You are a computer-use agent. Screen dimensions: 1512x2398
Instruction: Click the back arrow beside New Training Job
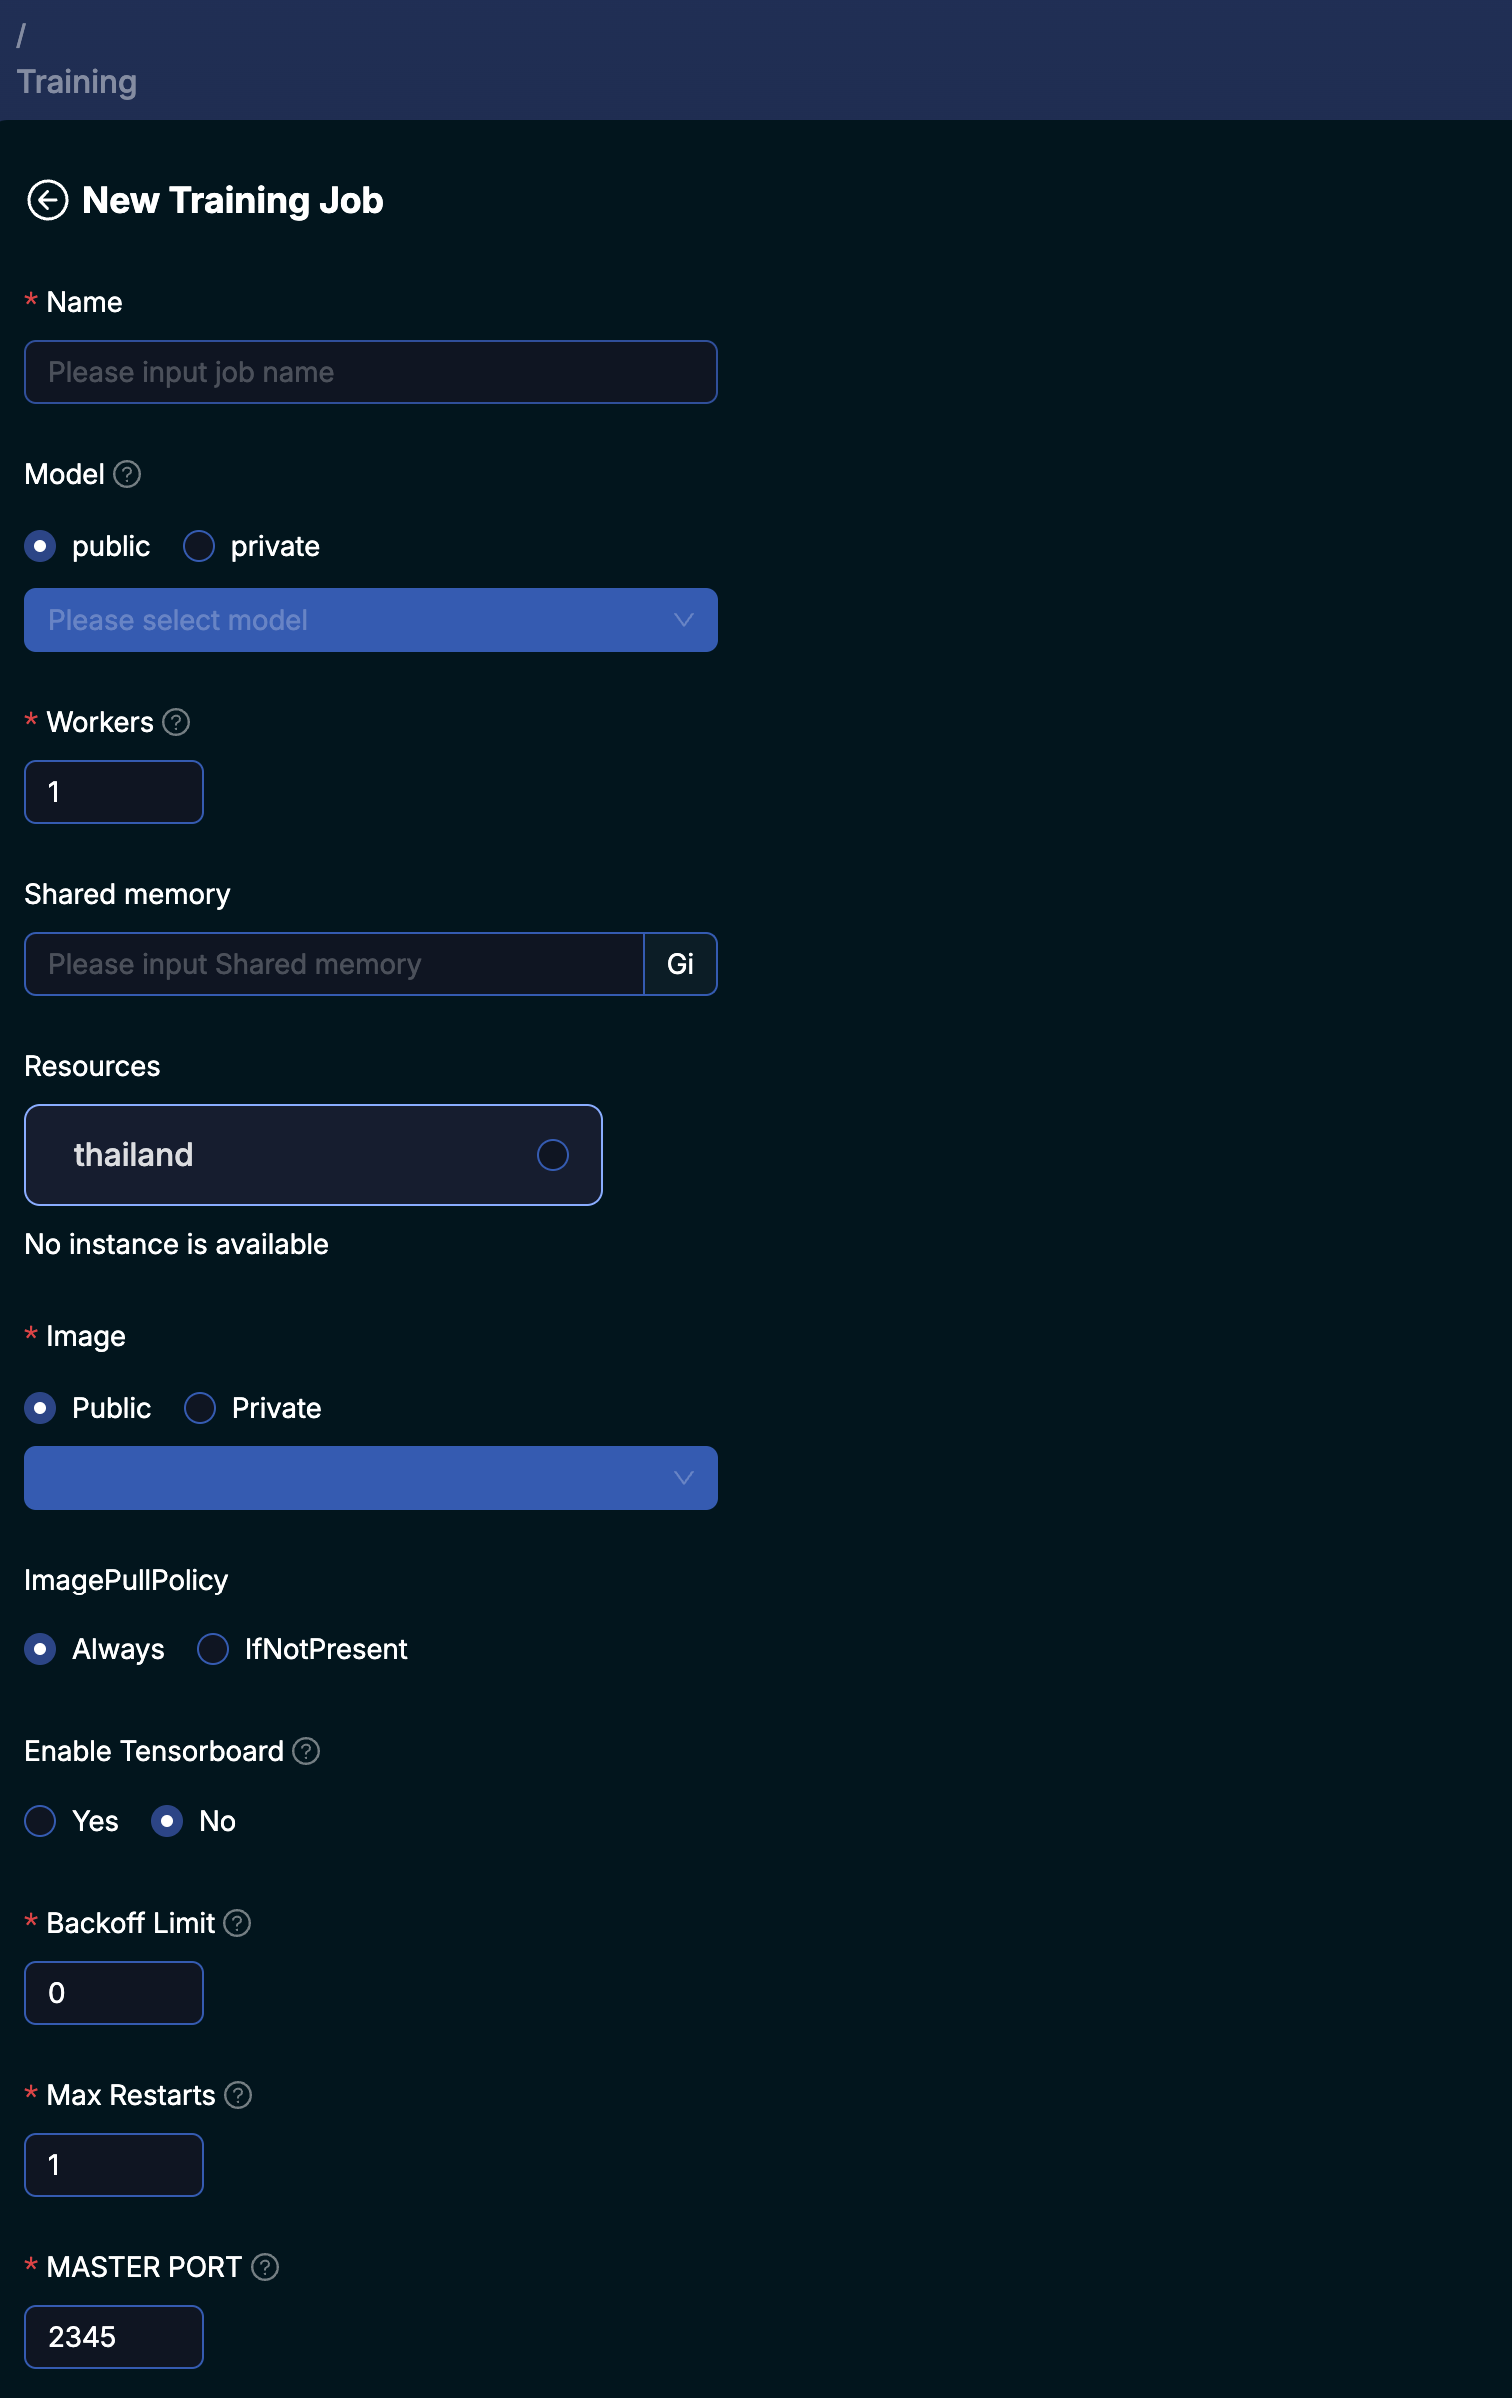(47, 200)
